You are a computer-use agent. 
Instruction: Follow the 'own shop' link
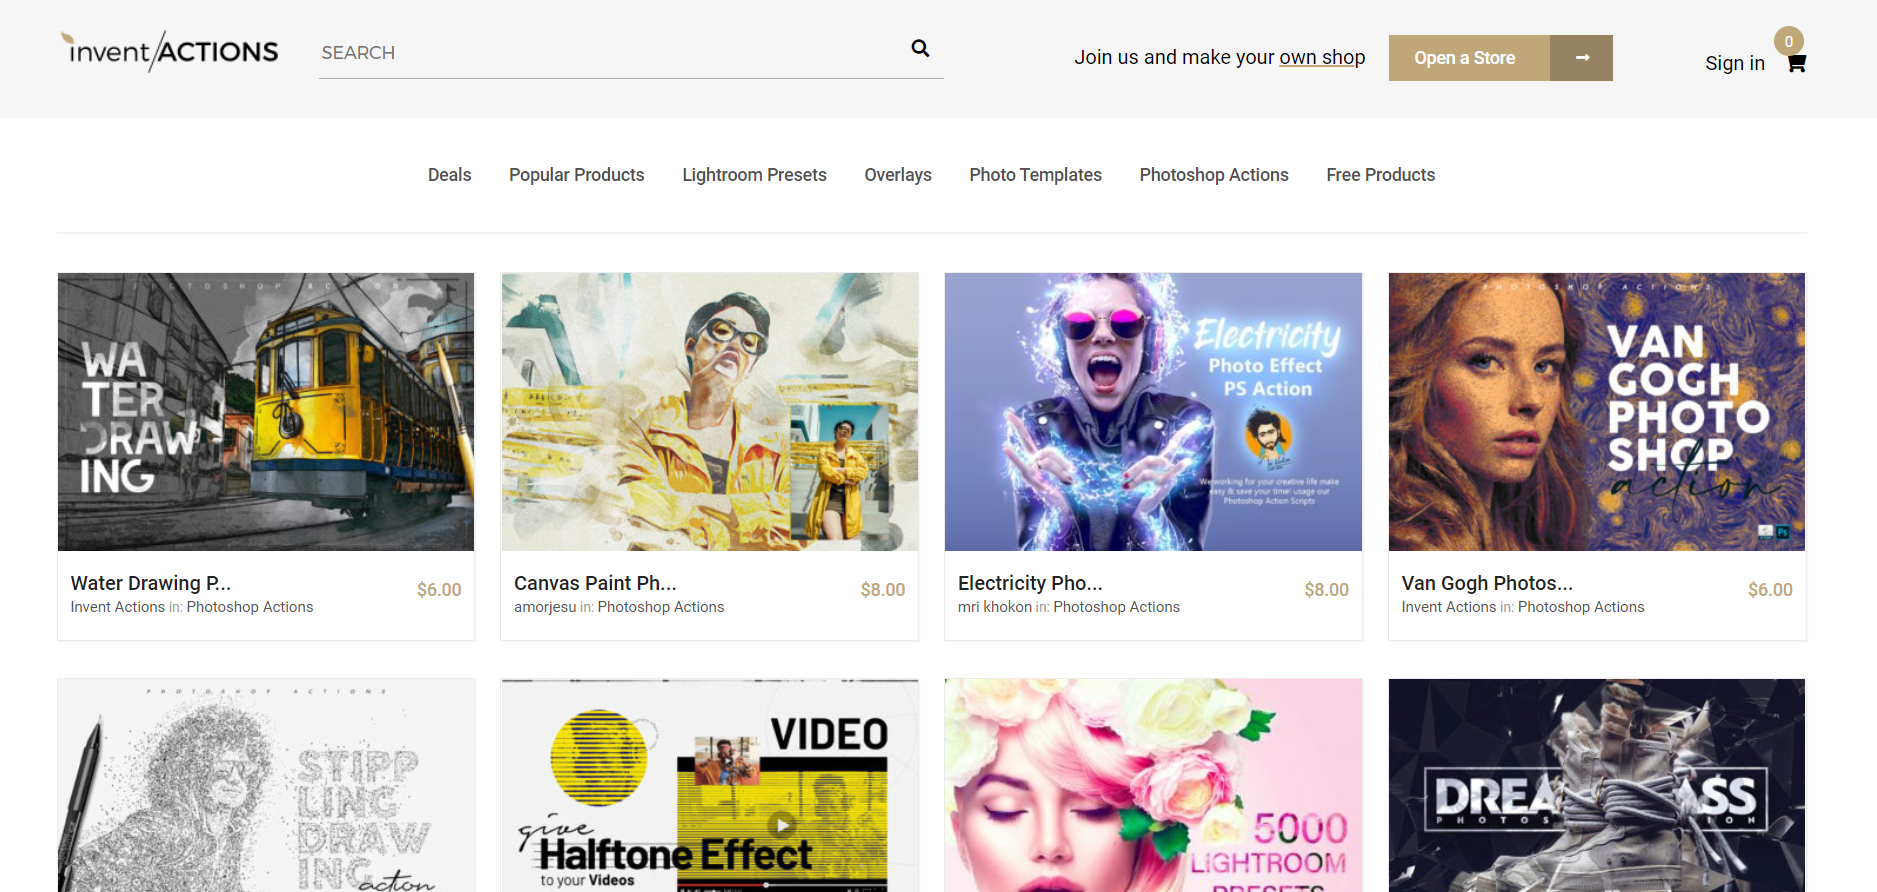(1321, 57)
